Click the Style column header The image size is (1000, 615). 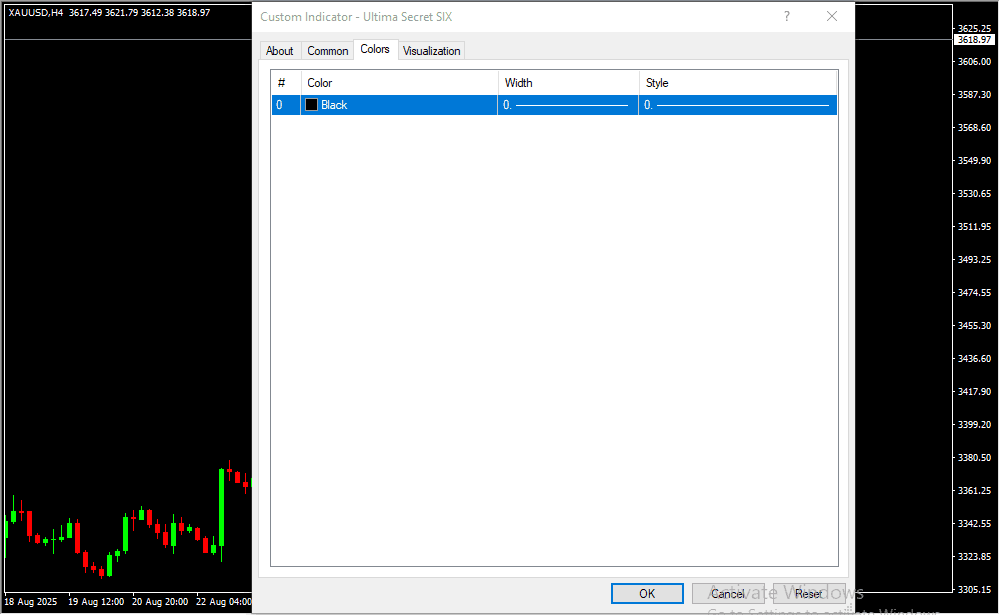coord(737,83)
